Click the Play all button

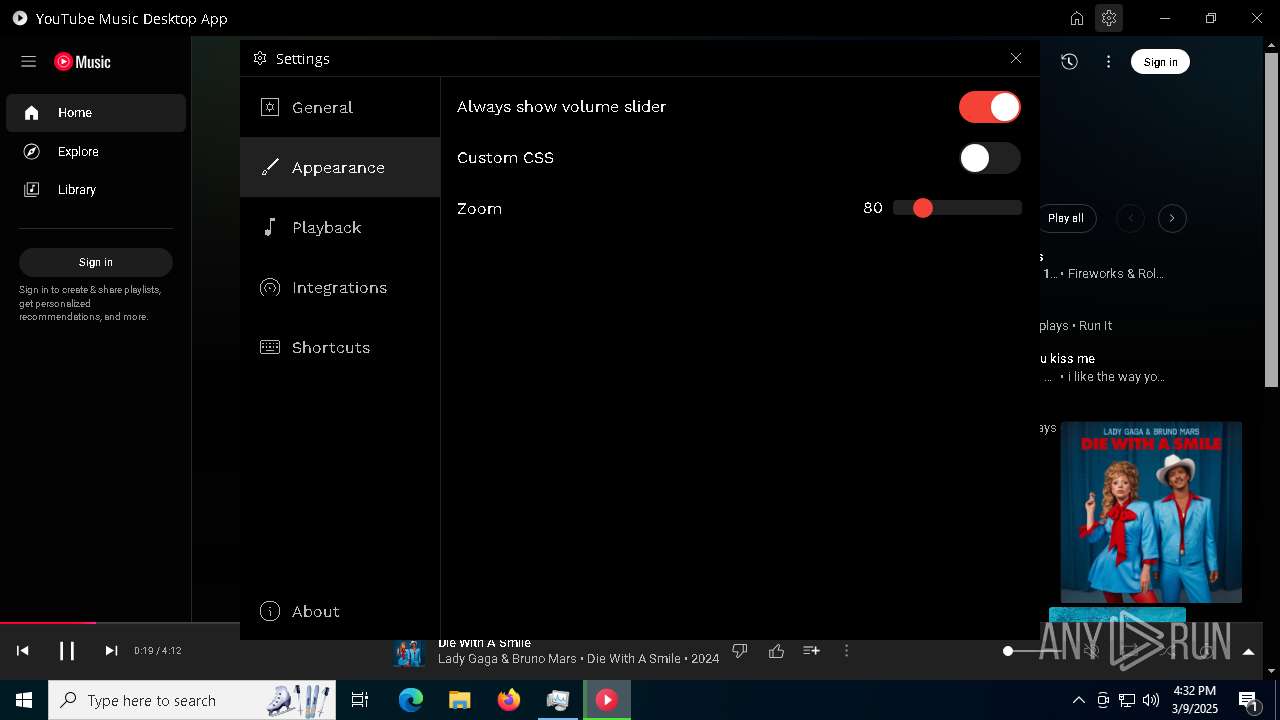point(1065,218)
